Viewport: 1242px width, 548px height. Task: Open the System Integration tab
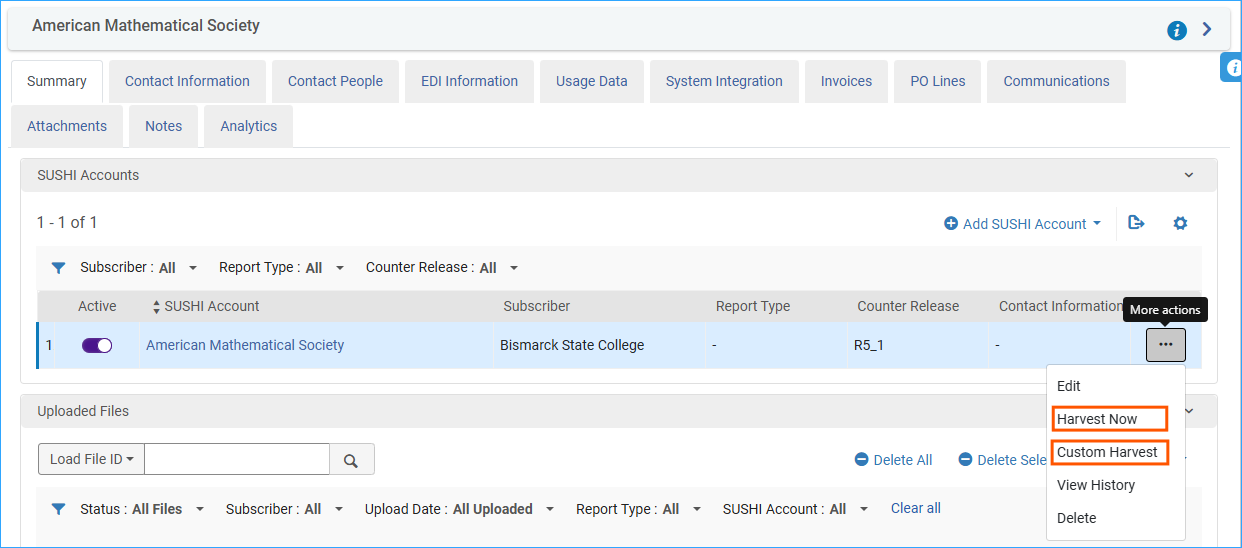[x=724, y=81]
